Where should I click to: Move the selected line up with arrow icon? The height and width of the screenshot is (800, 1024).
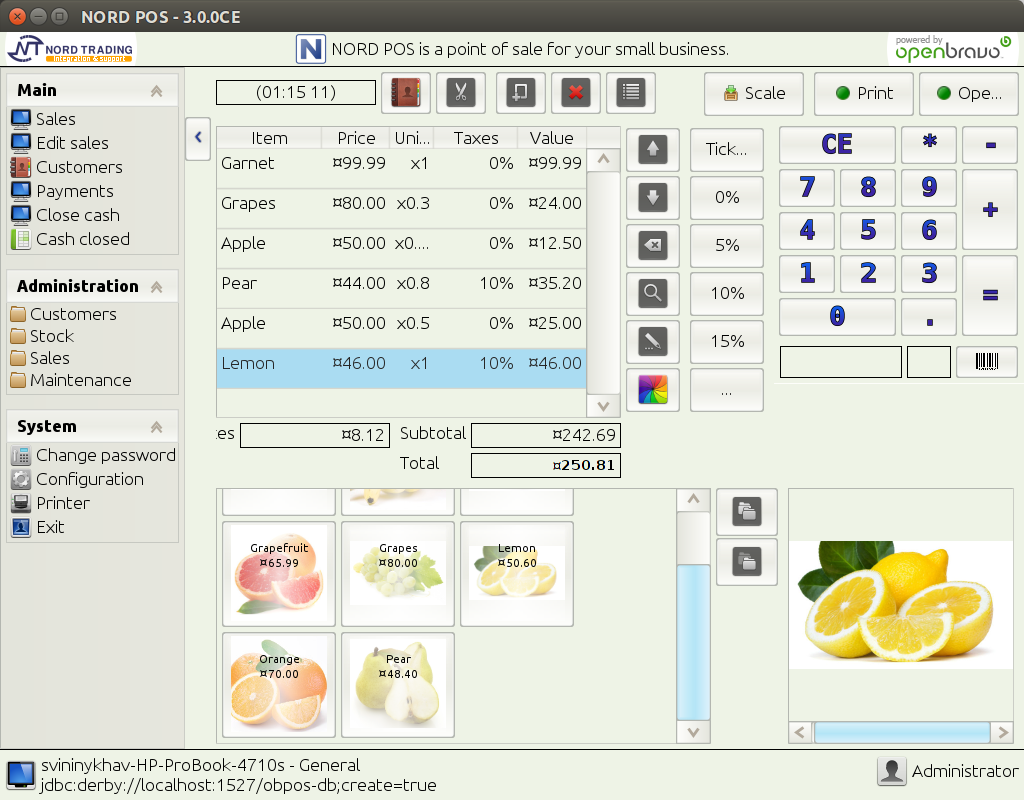pos(652,148)
